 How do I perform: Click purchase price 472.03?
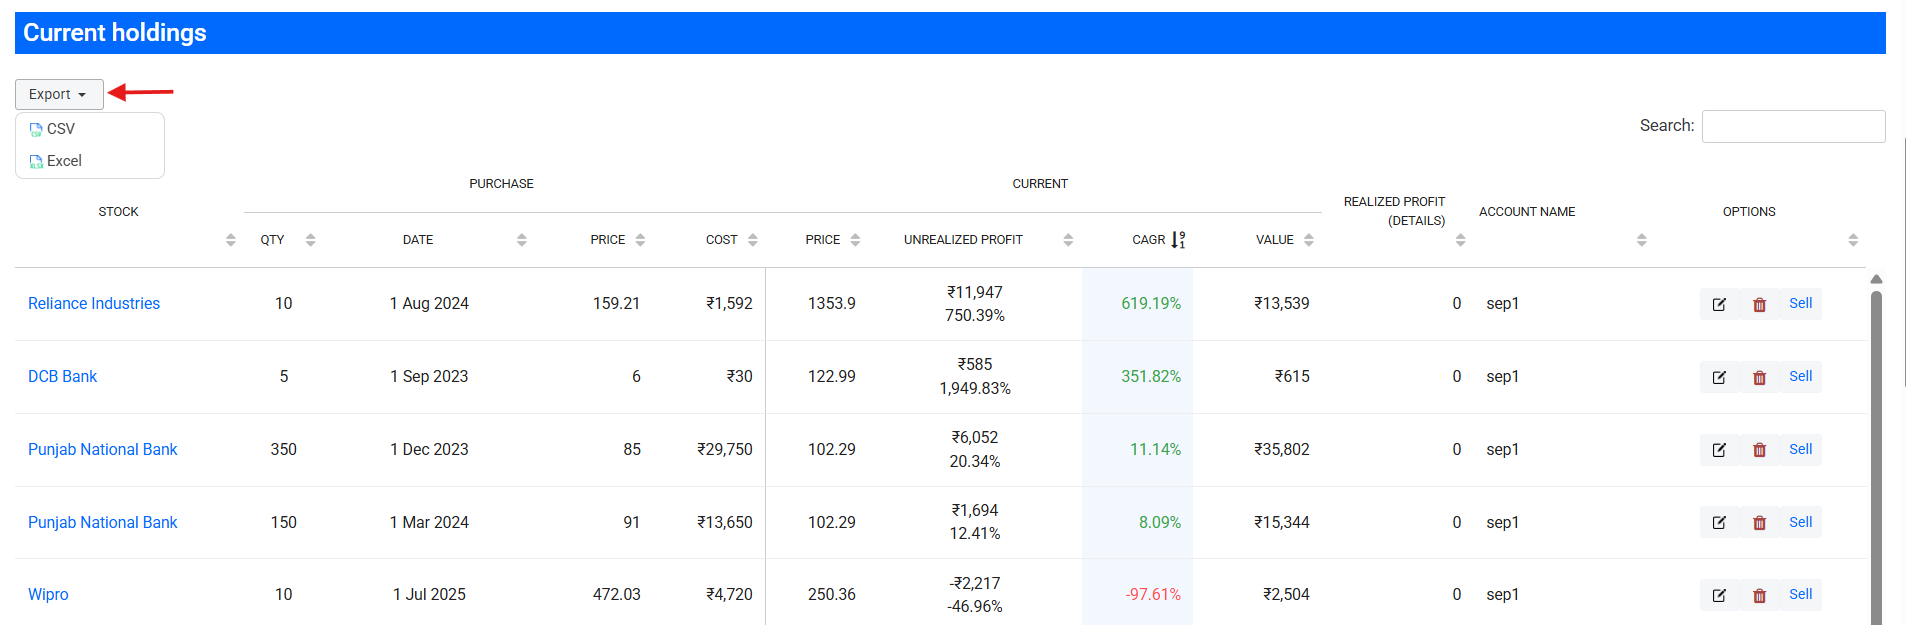tap(616, 594)
